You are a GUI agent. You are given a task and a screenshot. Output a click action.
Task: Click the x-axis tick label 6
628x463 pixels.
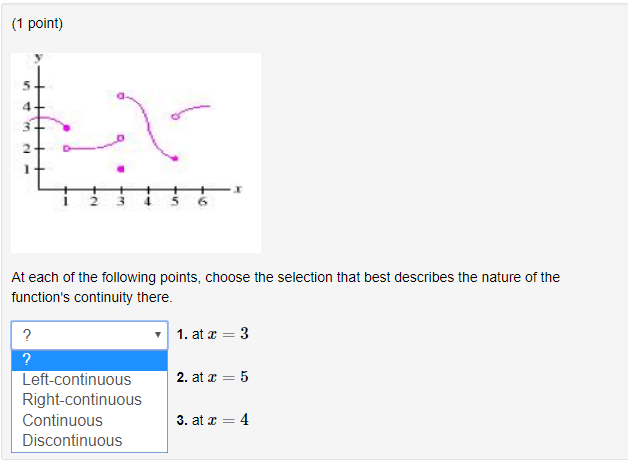[x=202, y=203]
